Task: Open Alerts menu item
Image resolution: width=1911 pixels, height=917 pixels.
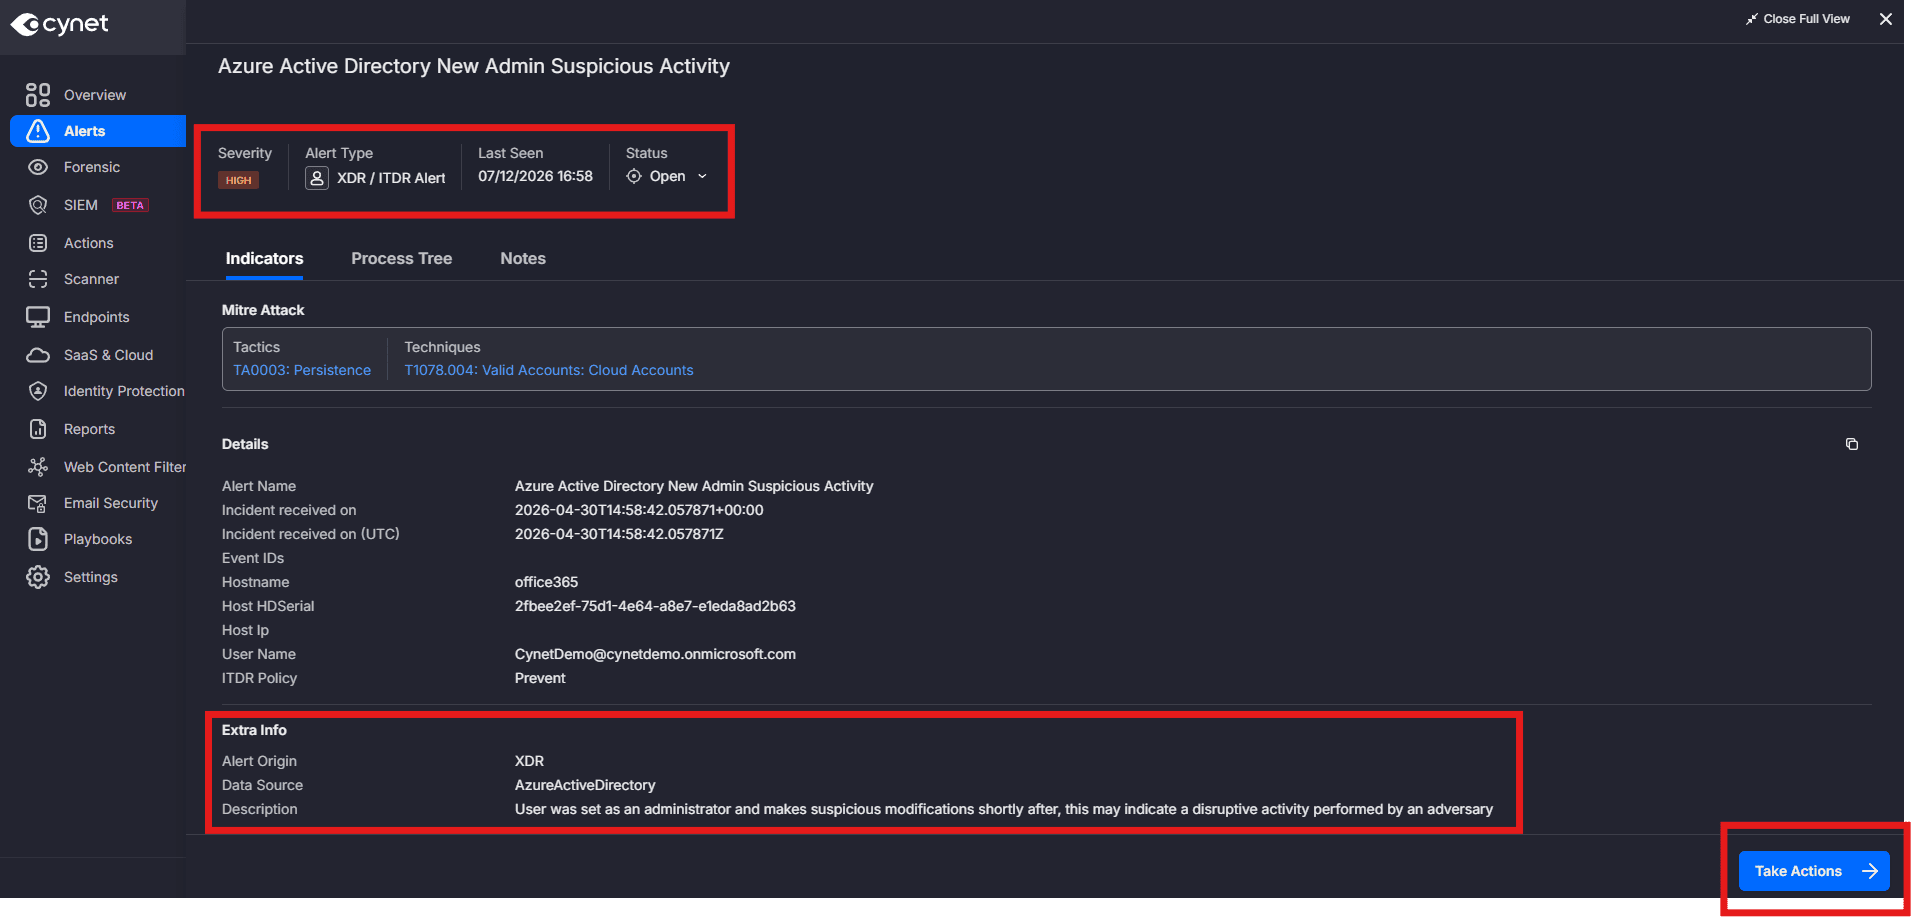Action: [x=98, y=131]
